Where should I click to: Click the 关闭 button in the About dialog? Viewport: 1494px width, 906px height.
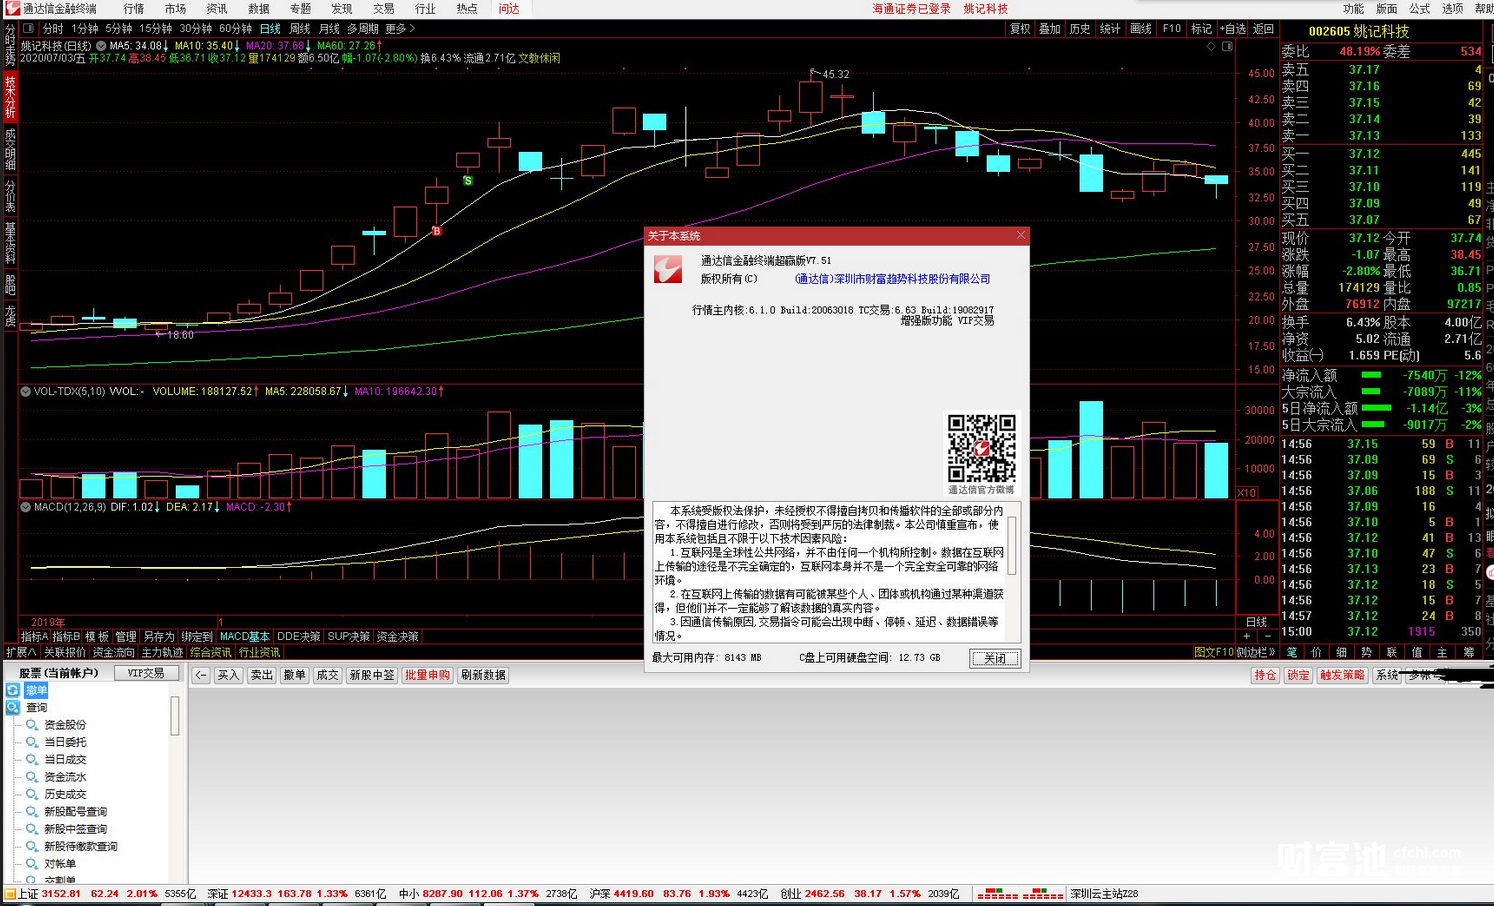995,658
